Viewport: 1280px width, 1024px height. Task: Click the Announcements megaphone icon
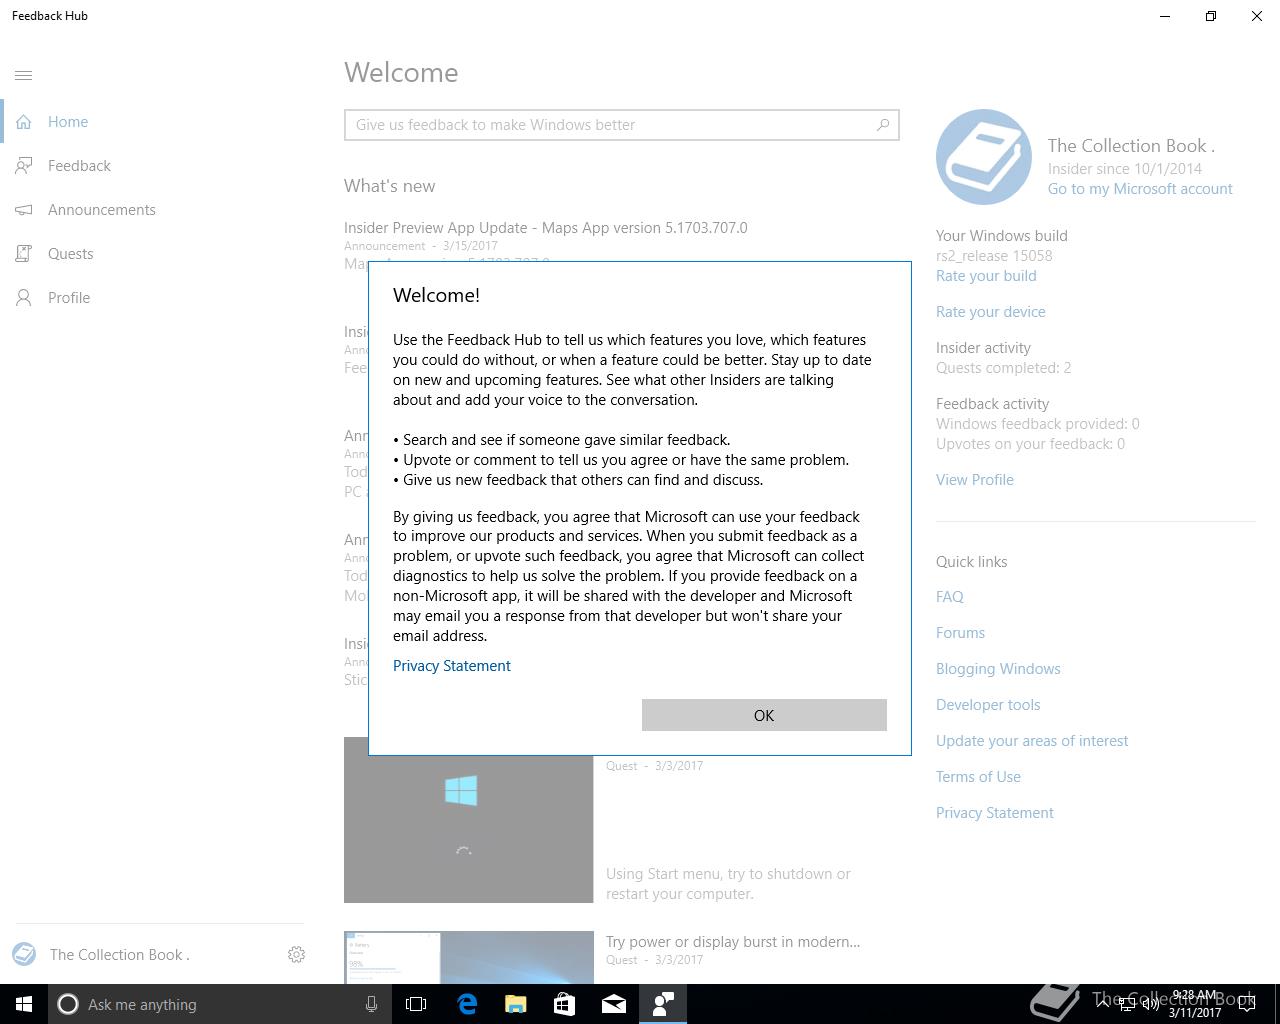pos(24,210)
